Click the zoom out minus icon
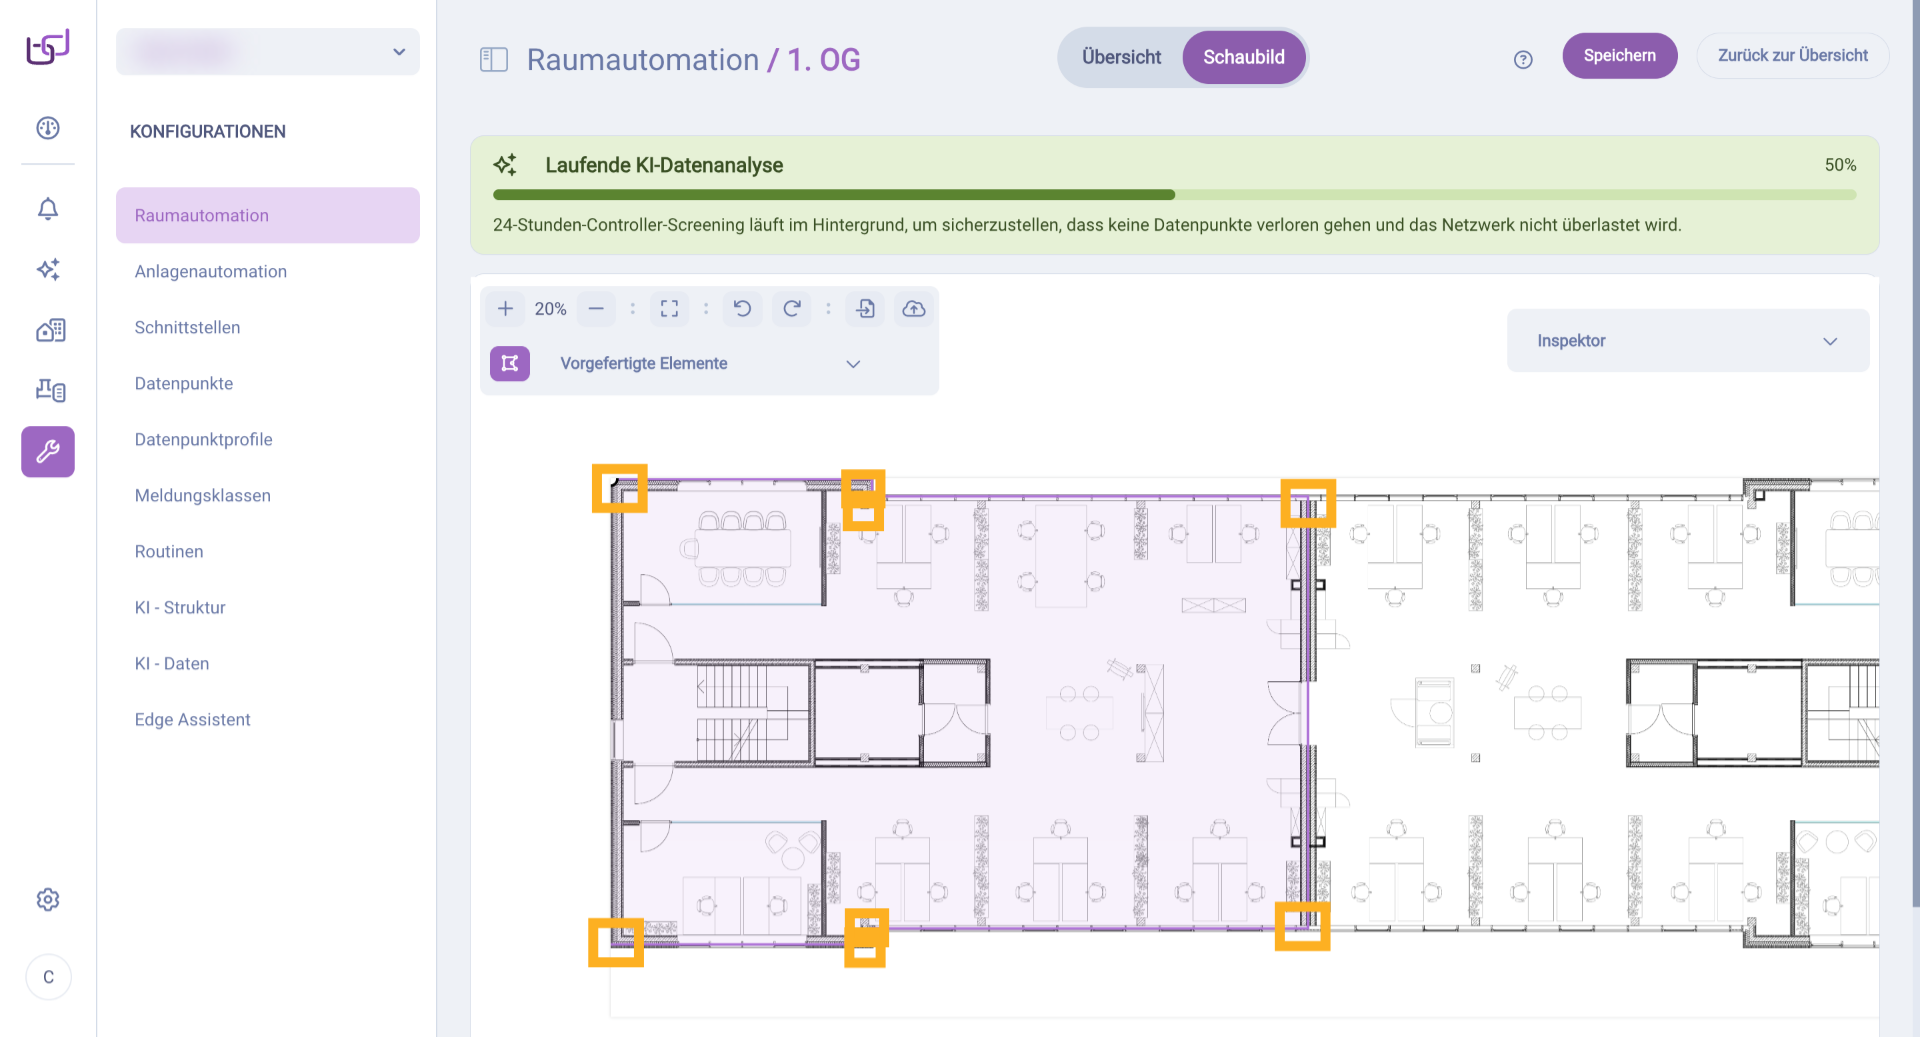This screenshot has height=1037, width=1920. 596,309
